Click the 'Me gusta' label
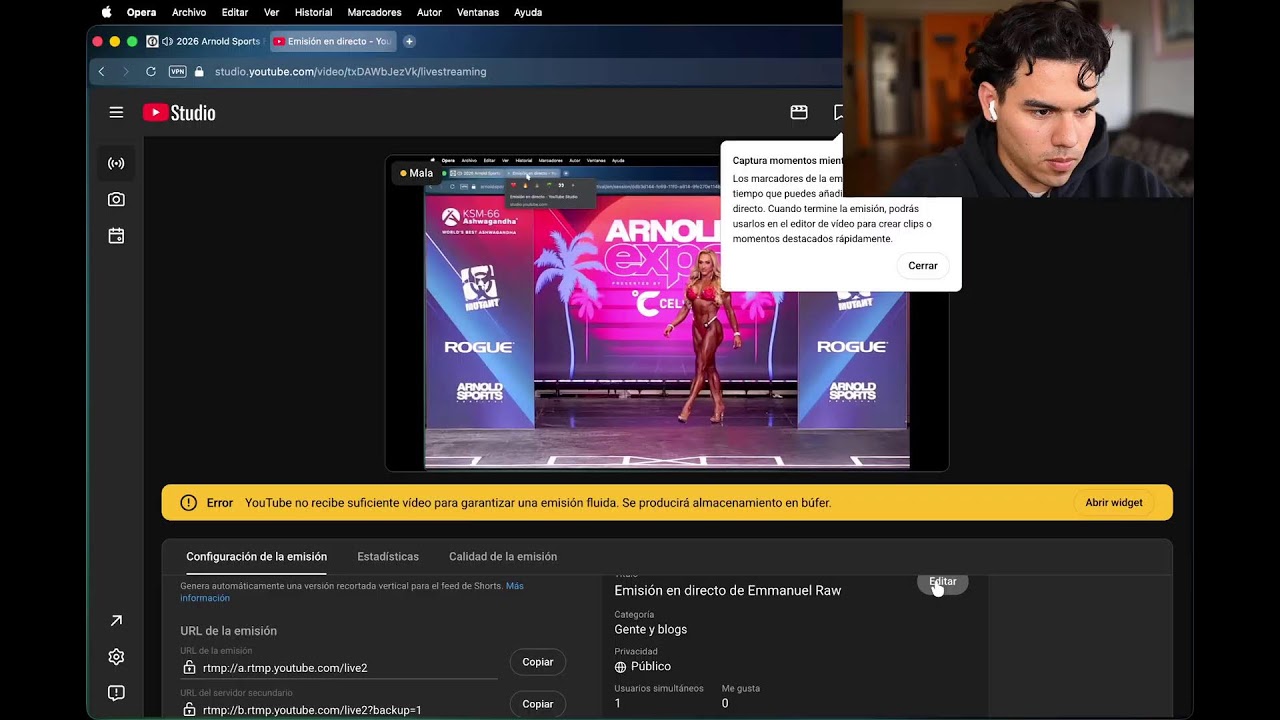 [x=741, y=689]
